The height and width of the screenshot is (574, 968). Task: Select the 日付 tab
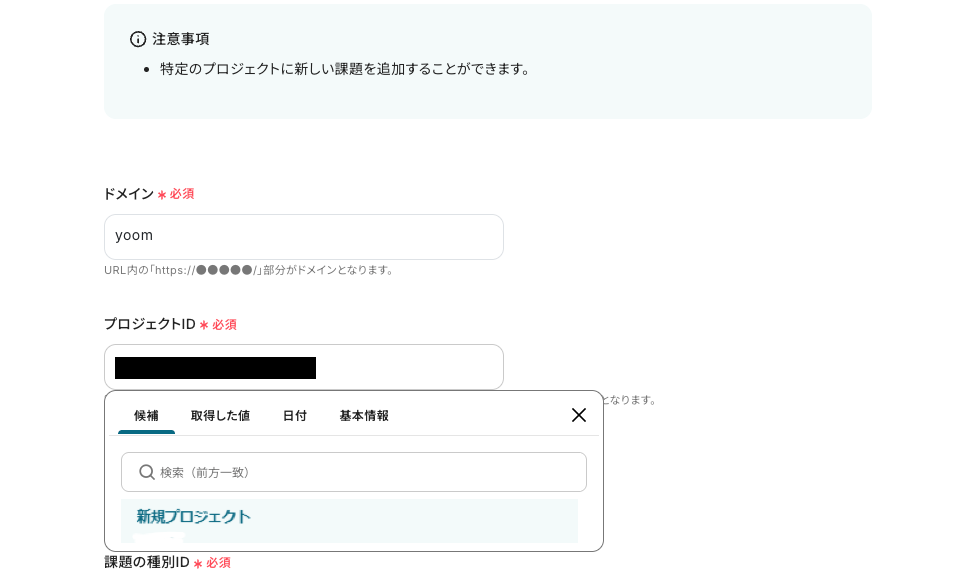294,416
